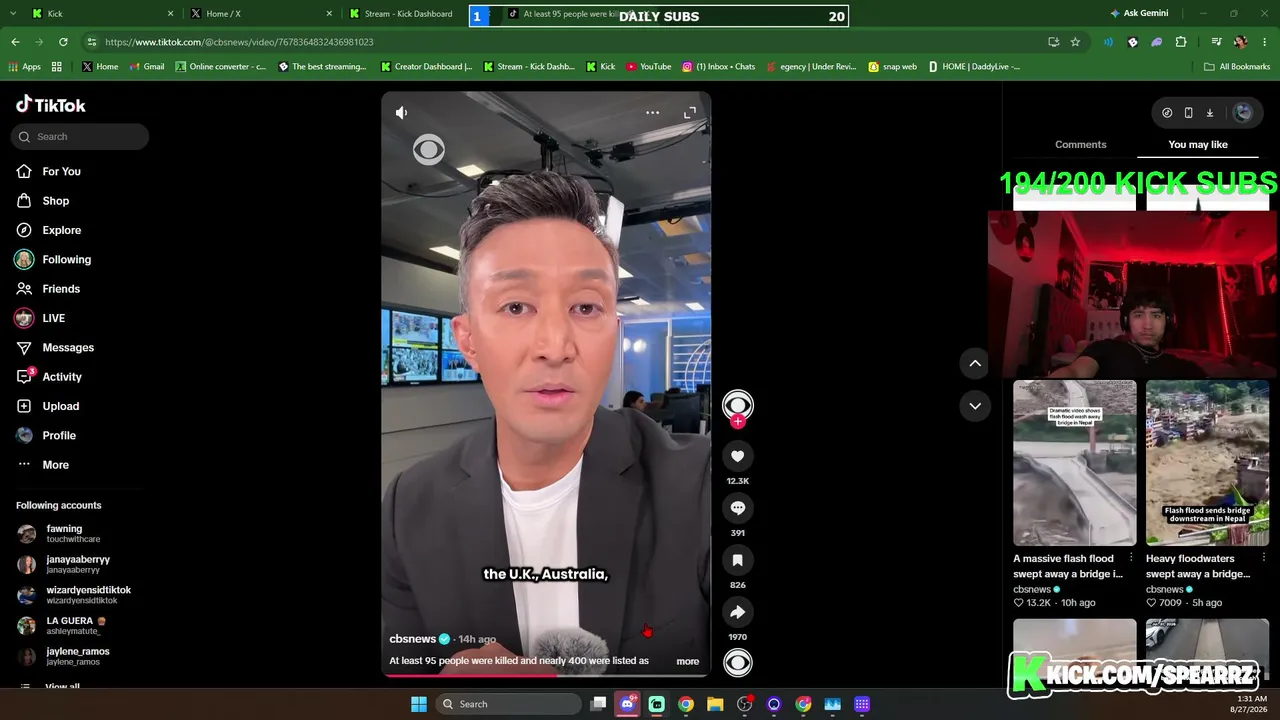1280x720 pixels.
Task: Open the Chrome three-dot menu
Action: (x=1265, y=42)
